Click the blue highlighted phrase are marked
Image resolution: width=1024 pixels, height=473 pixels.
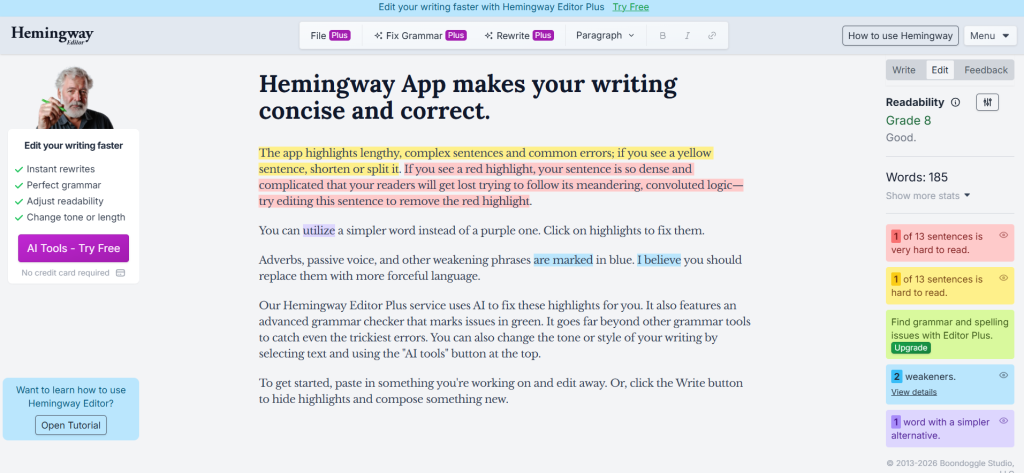[x=563, y=260]
